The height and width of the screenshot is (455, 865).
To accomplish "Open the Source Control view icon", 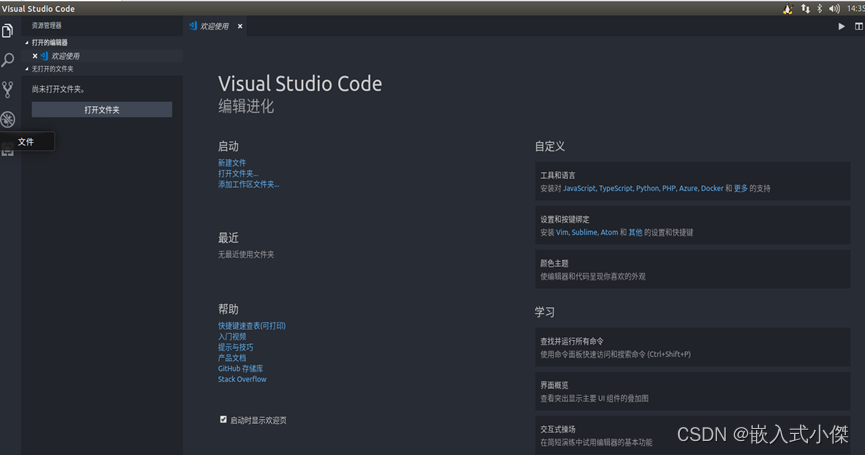I will [8, 89].
